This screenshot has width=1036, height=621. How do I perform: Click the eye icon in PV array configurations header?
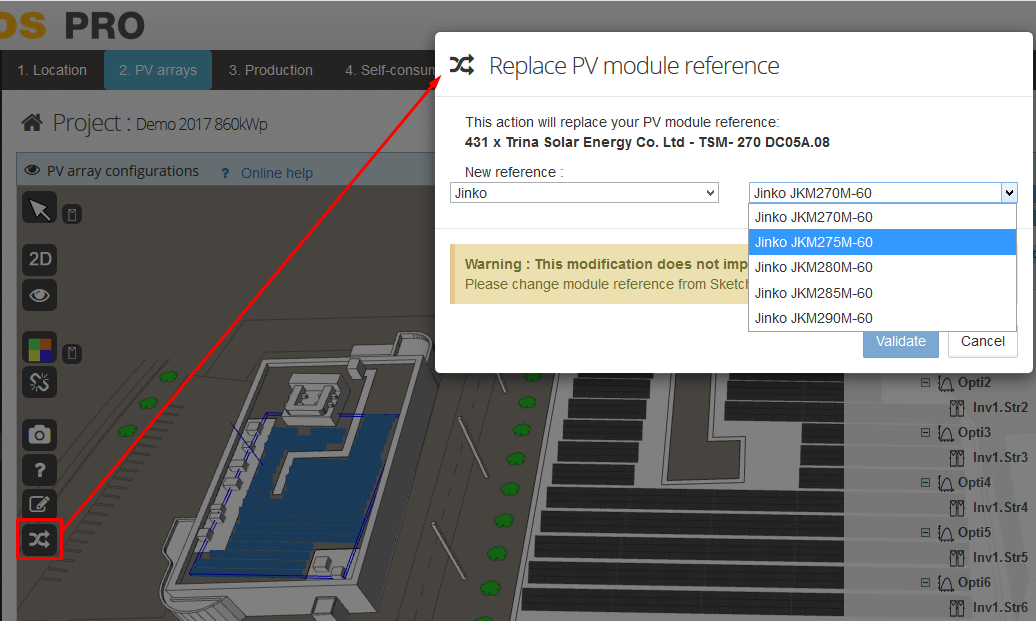pos(32,170)
